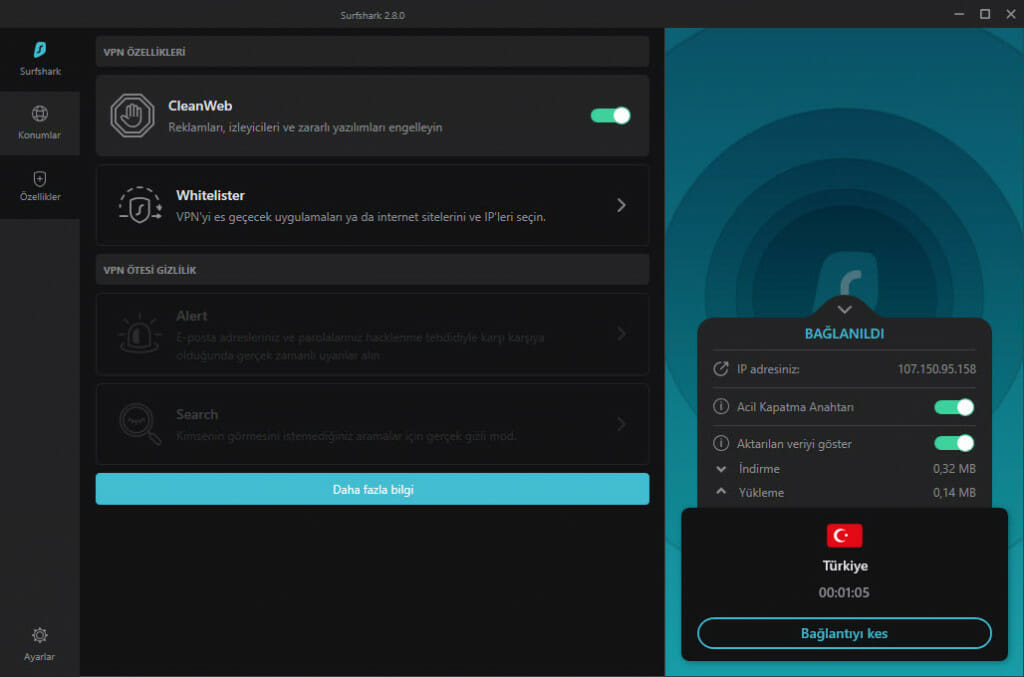This screenshot has width=1024, height=677.
Task: Disable the CleanWeb toggle
Action: click(610, 116)
